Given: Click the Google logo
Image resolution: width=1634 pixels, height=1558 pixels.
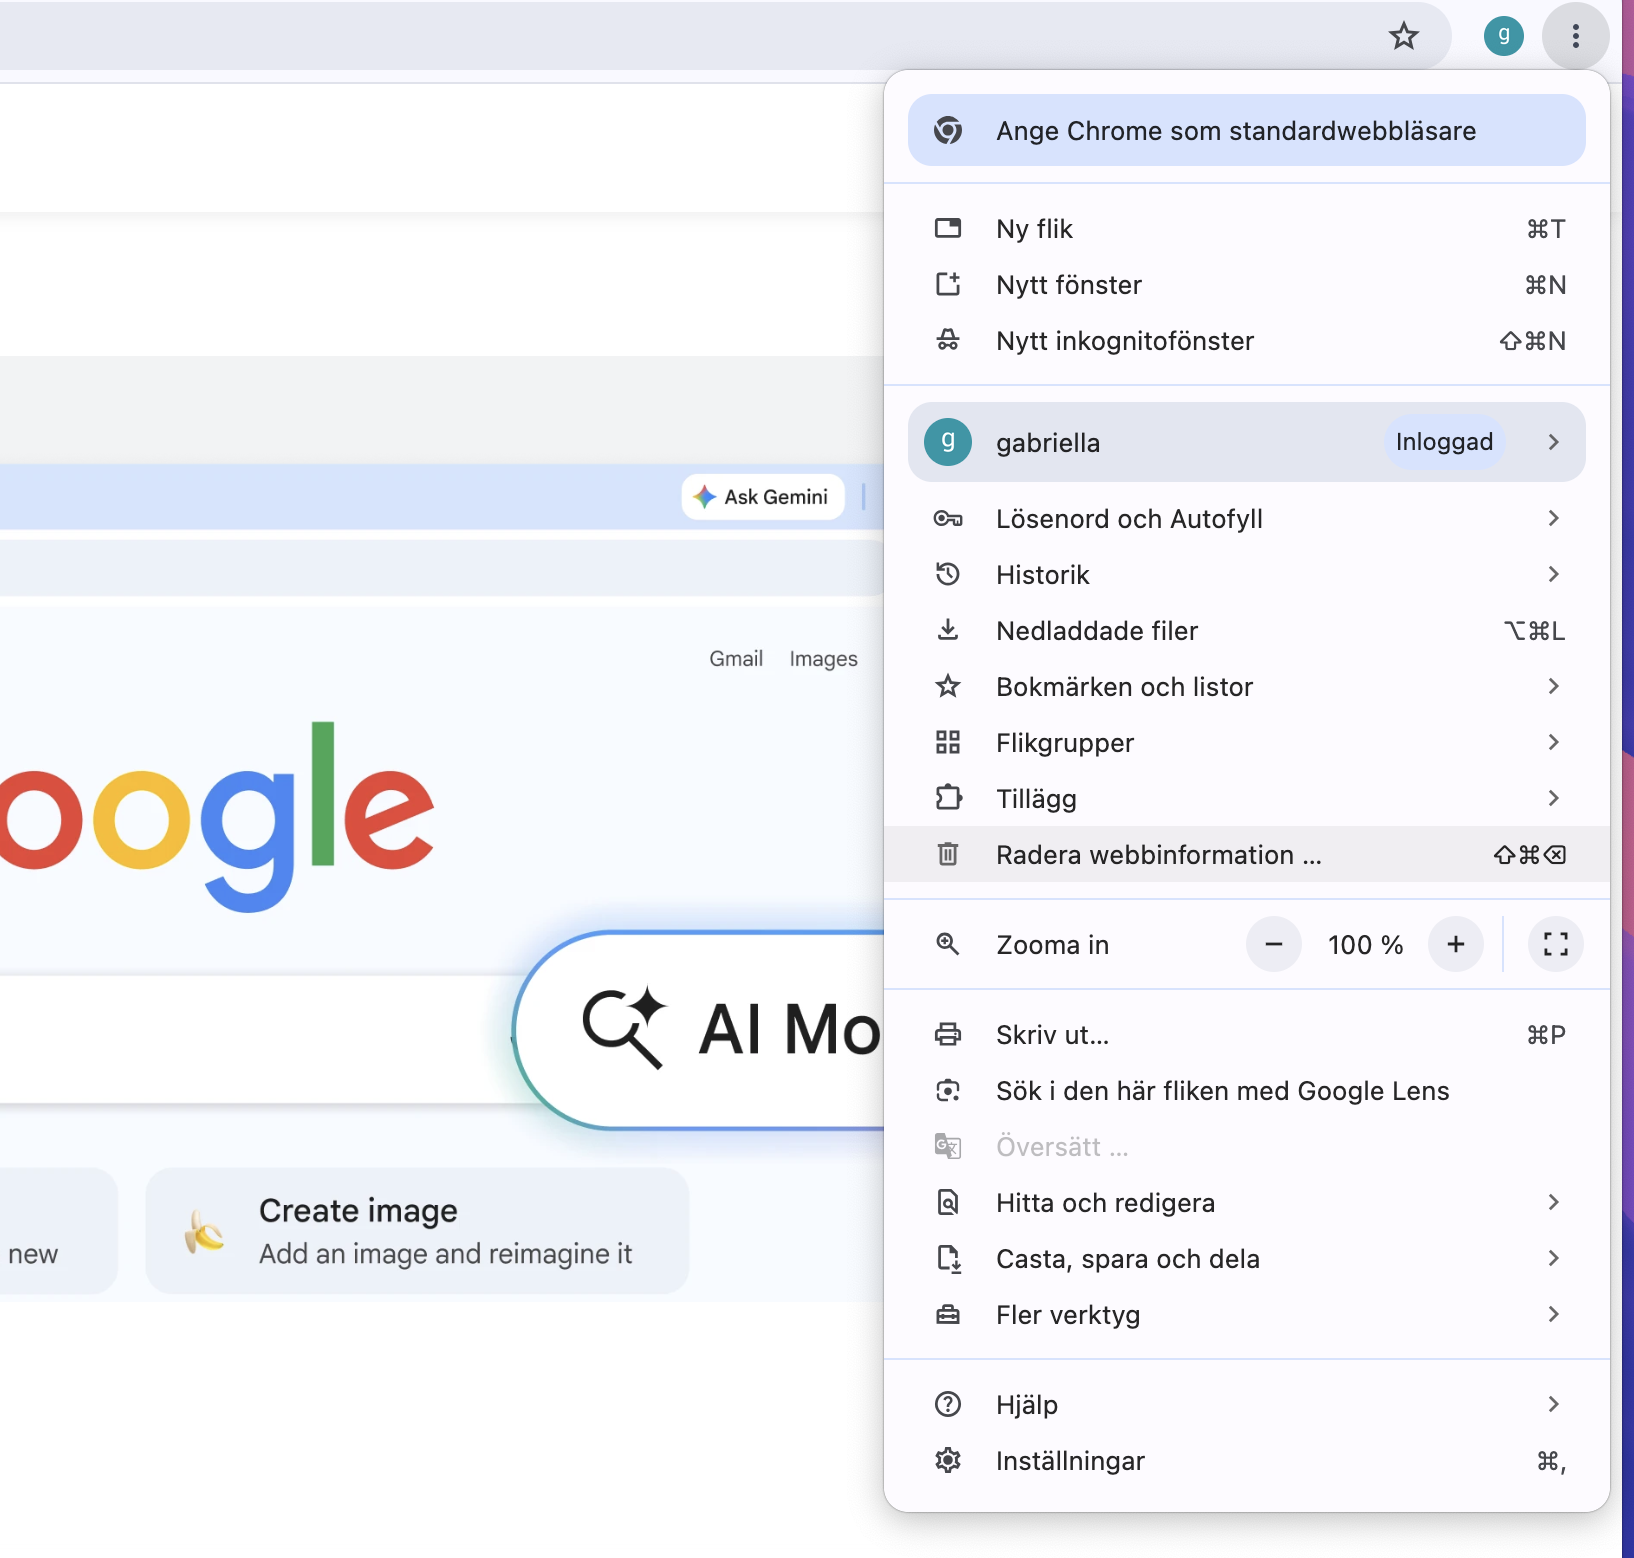Looking at the screenshot, I should [217, 816].
